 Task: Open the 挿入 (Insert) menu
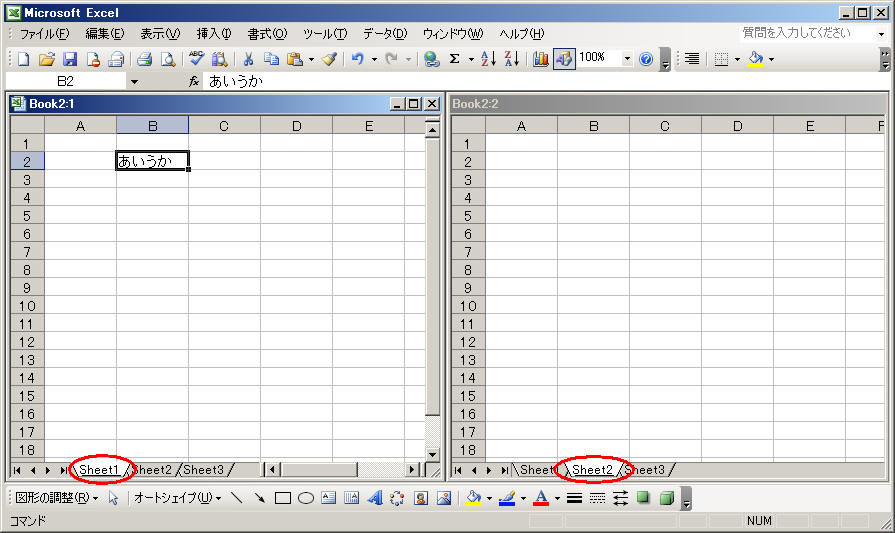pos(213,34)
